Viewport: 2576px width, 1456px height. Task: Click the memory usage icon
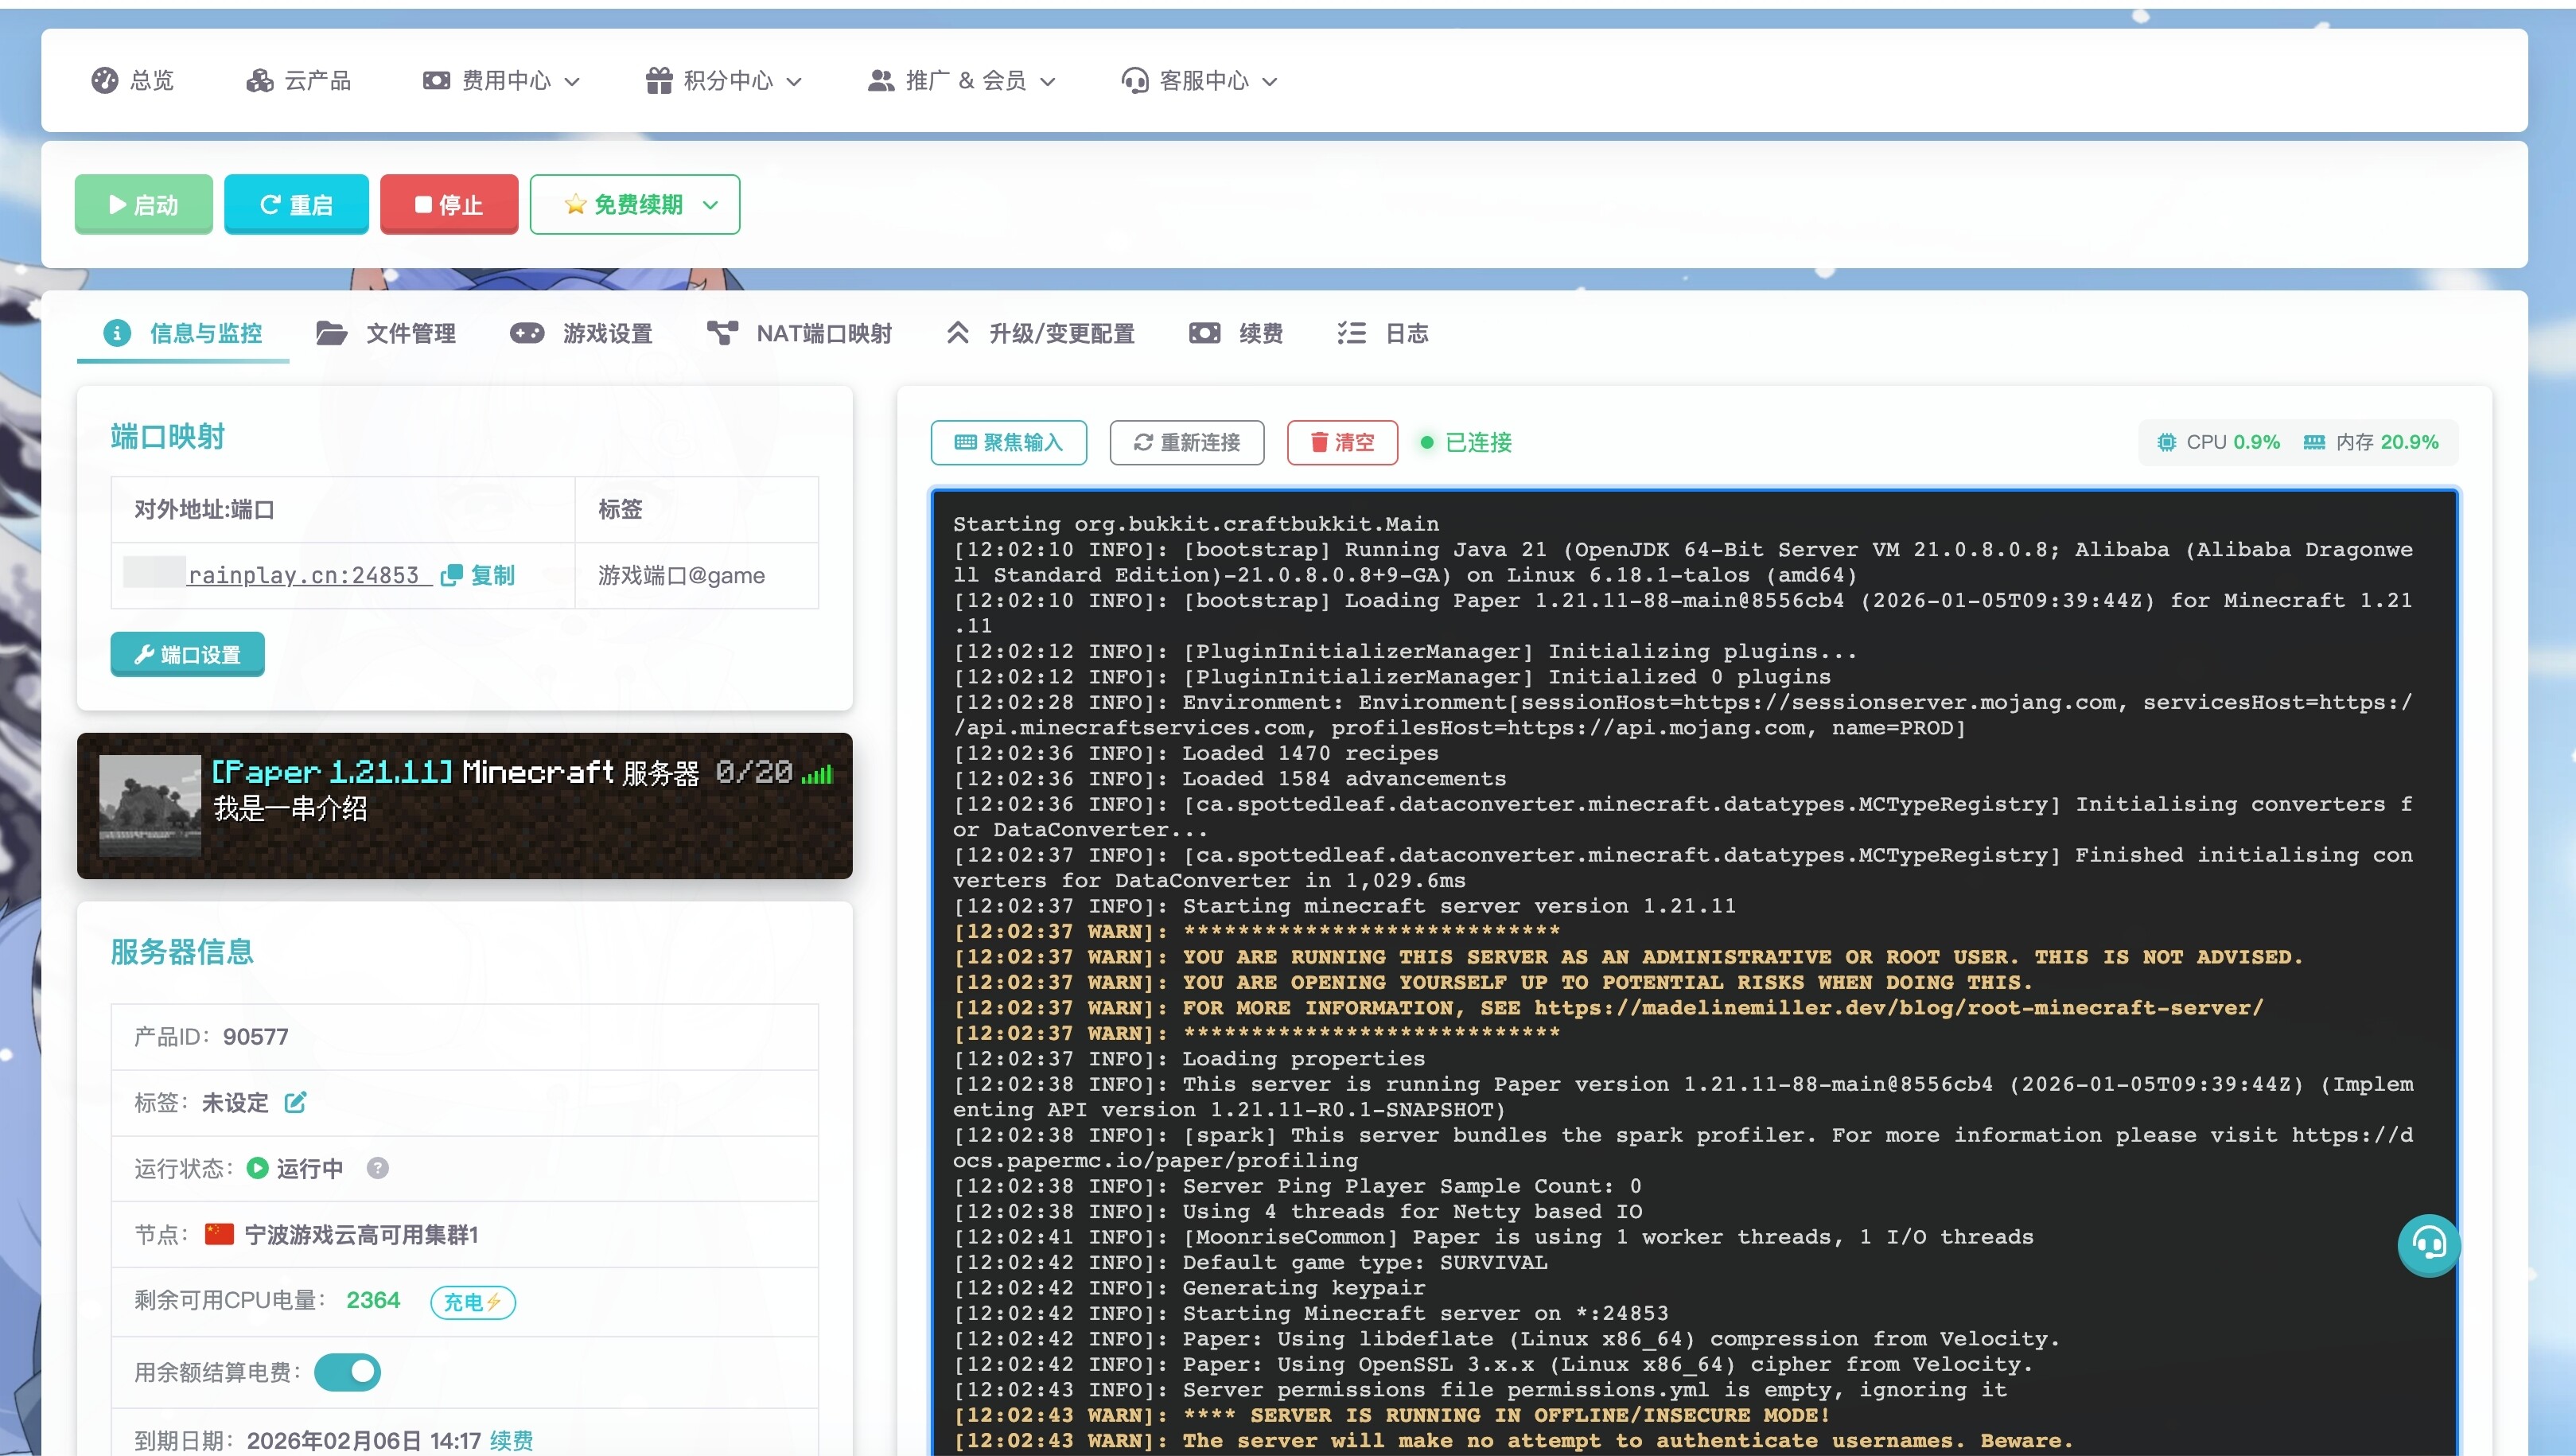pos(2314,442)
